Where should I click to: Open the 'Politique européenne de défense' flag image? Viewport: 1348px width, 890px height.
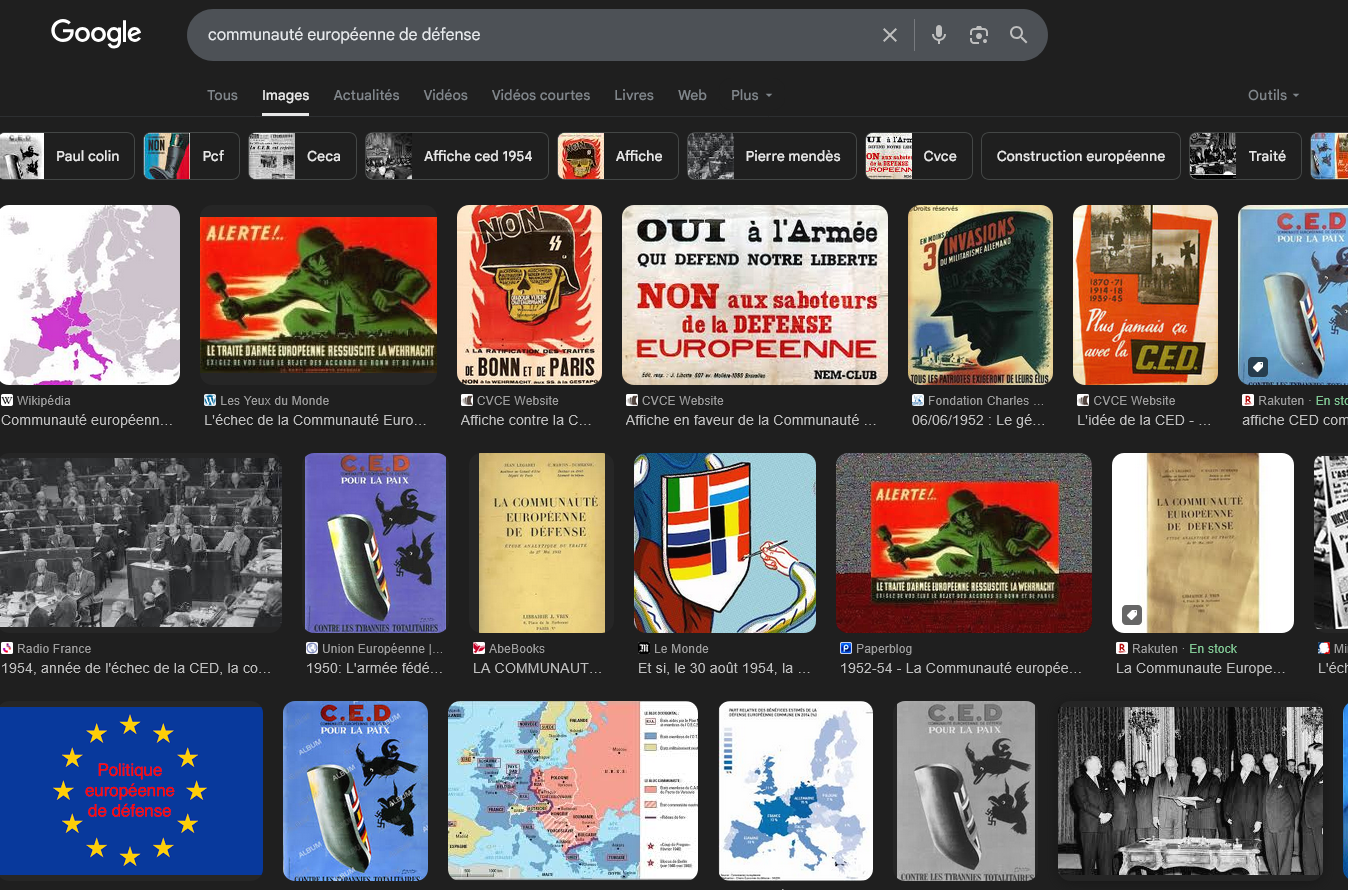coord(131,791)
